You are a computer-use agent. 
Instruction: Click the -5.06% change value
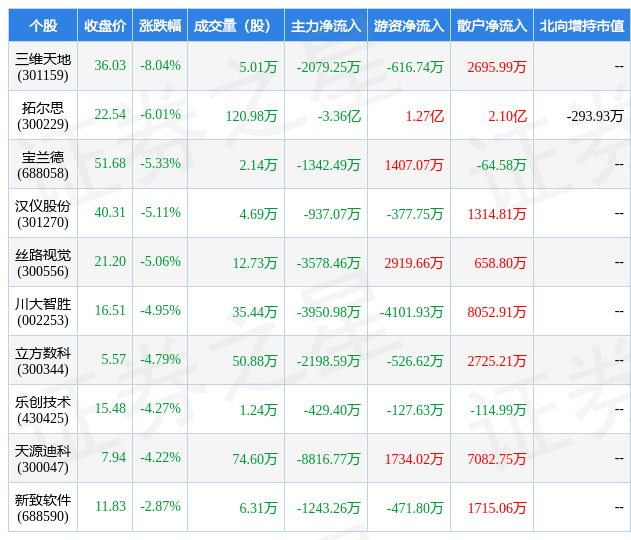point(160,261)
